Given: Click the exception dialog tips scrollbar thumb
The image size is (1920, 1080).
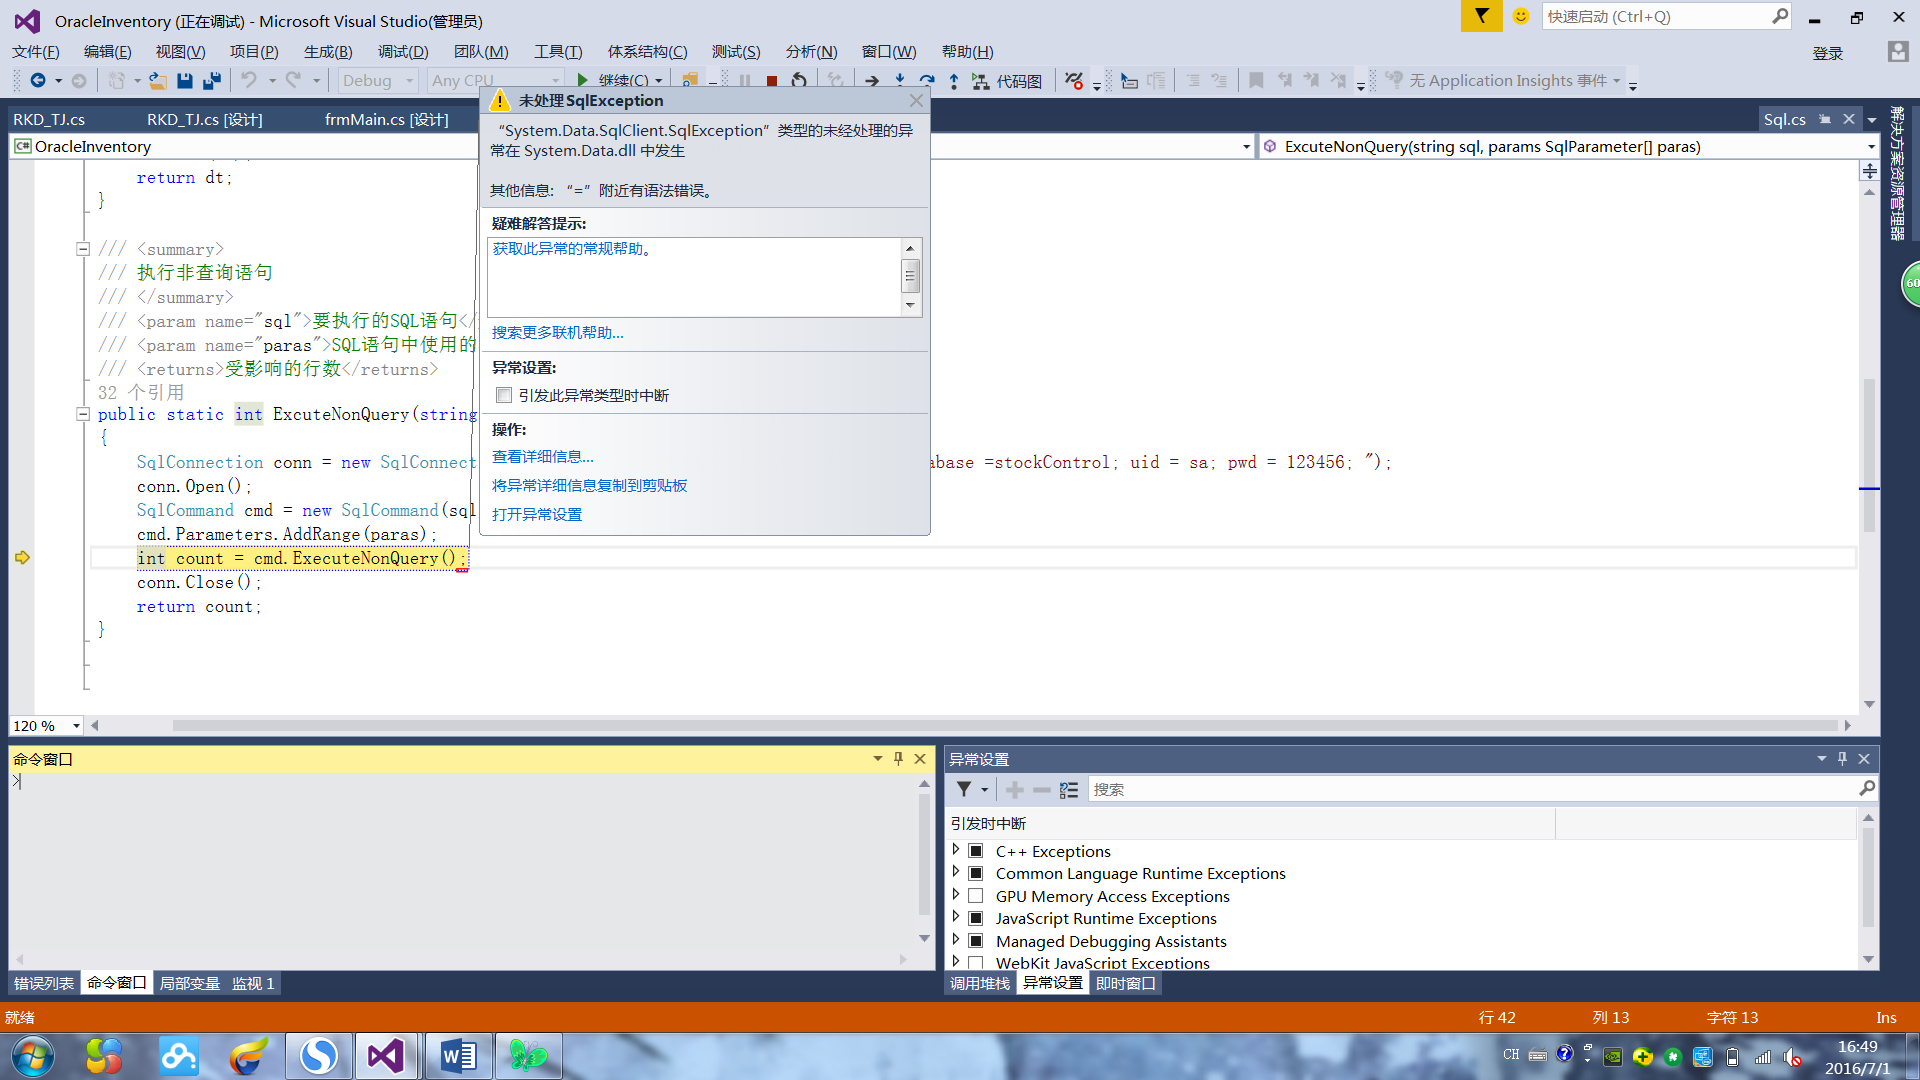Looking at the screenshot, I should [910, 275].
